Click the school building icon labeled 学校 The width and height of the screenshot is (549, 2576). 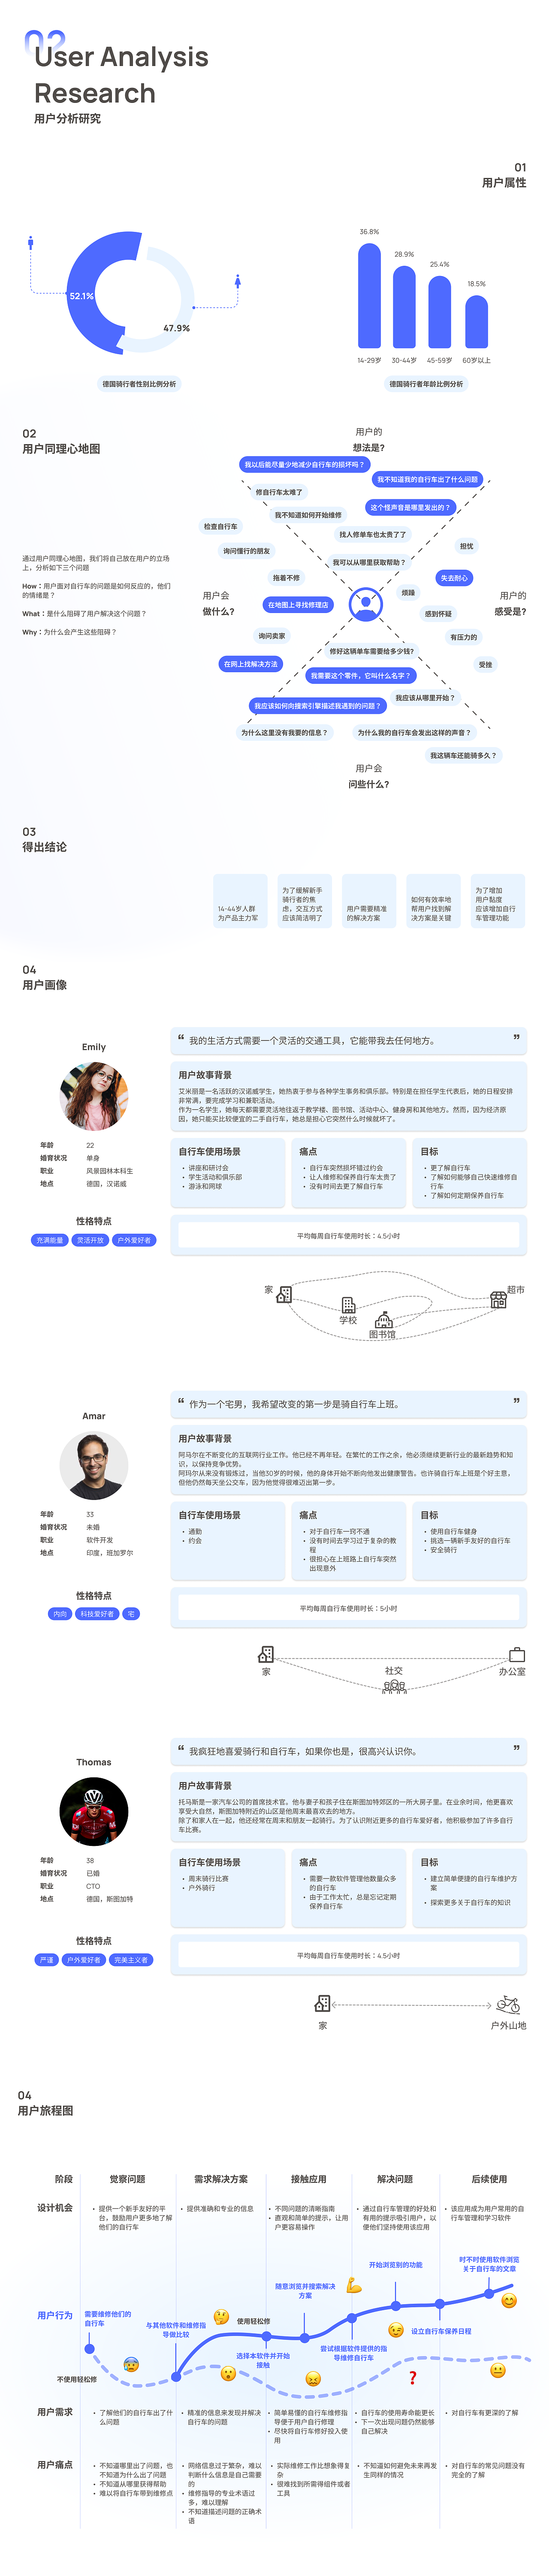(348, 1305)
